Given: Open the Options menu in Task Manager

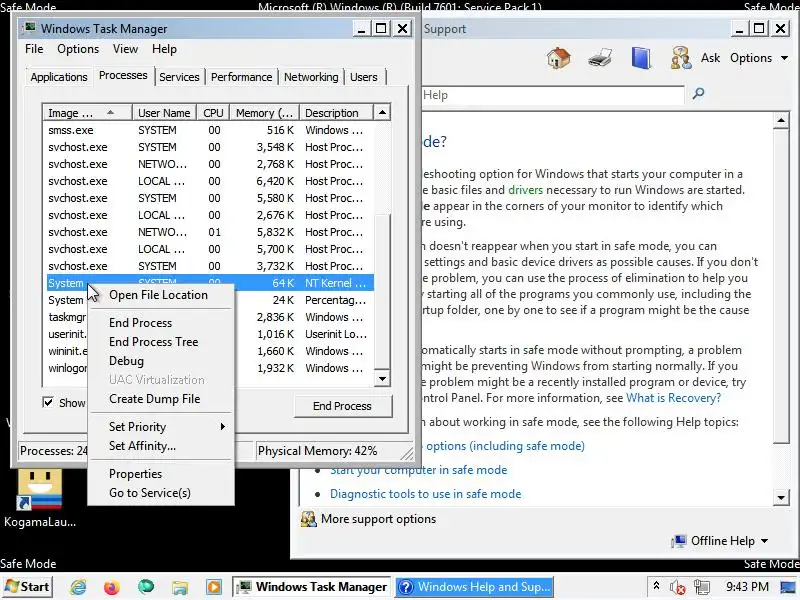Looking at the screenshot, I should click(78, 49).
